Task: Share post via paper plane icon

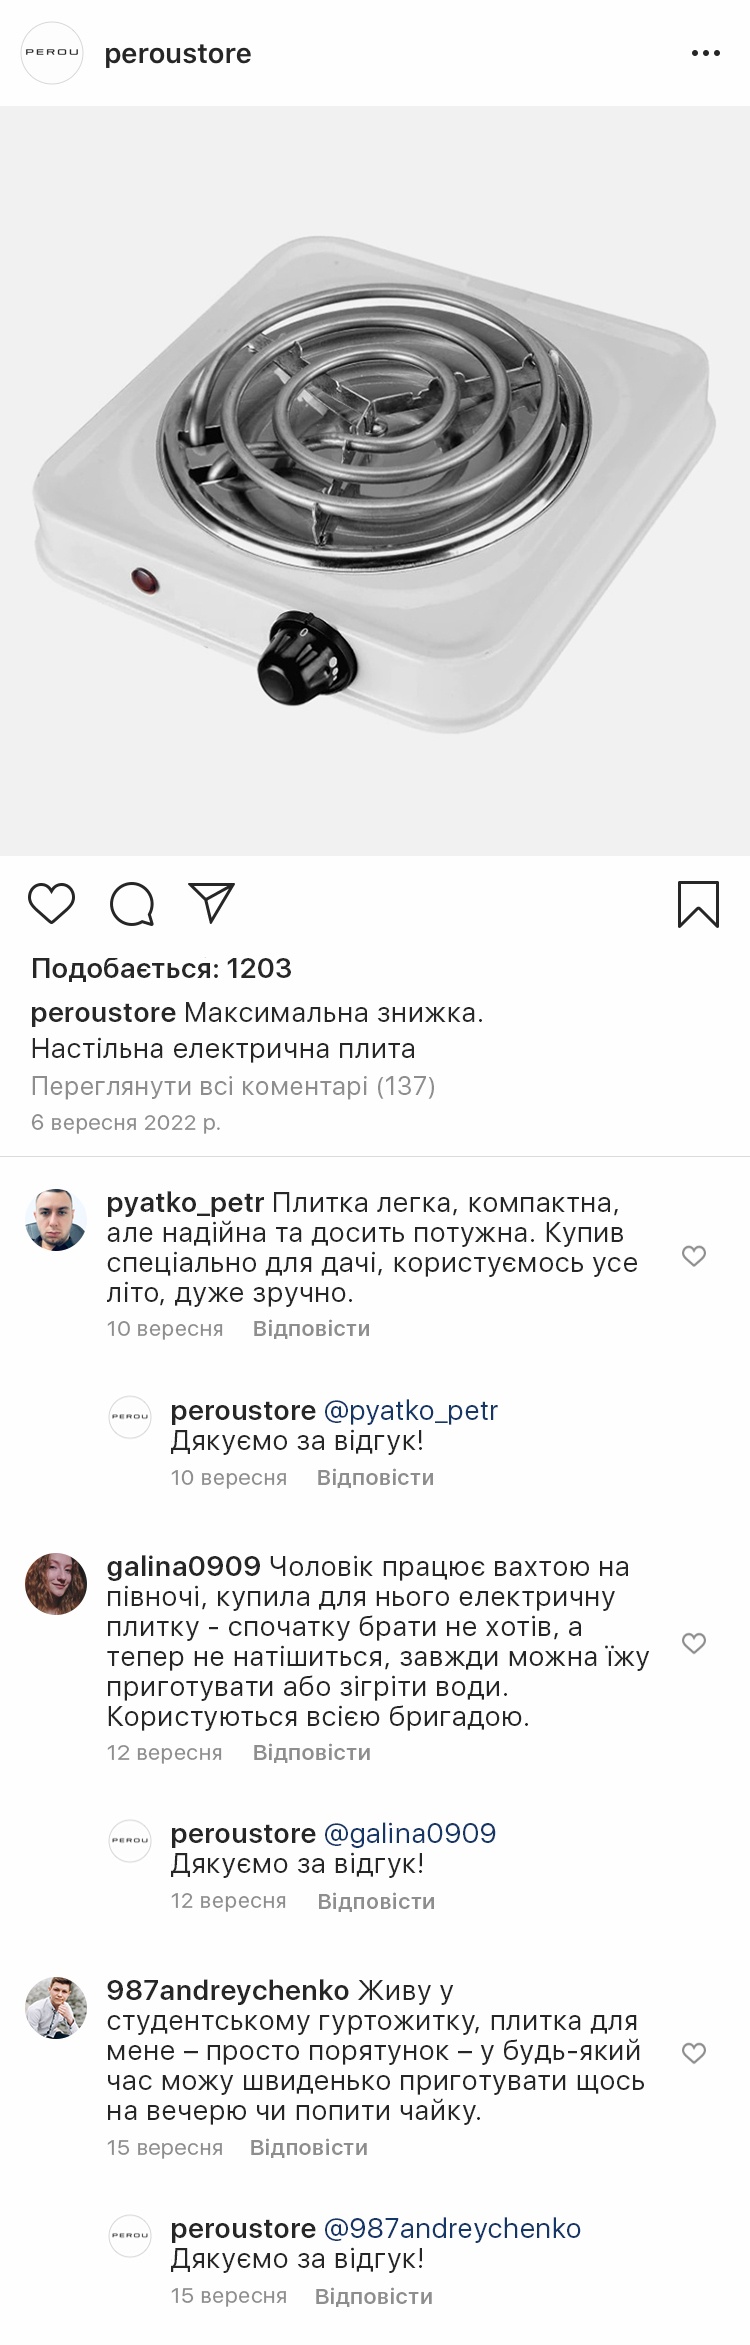Action: 212,903
